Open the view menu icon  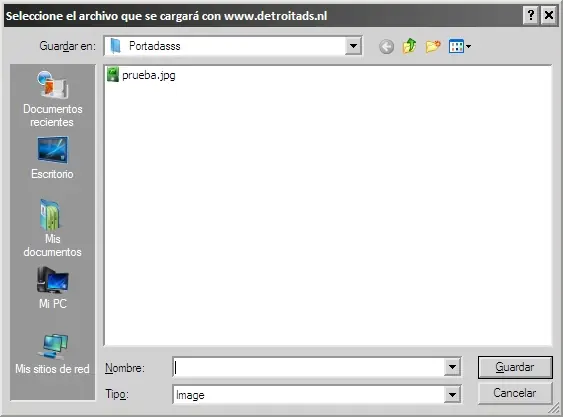tap(456, 46)
